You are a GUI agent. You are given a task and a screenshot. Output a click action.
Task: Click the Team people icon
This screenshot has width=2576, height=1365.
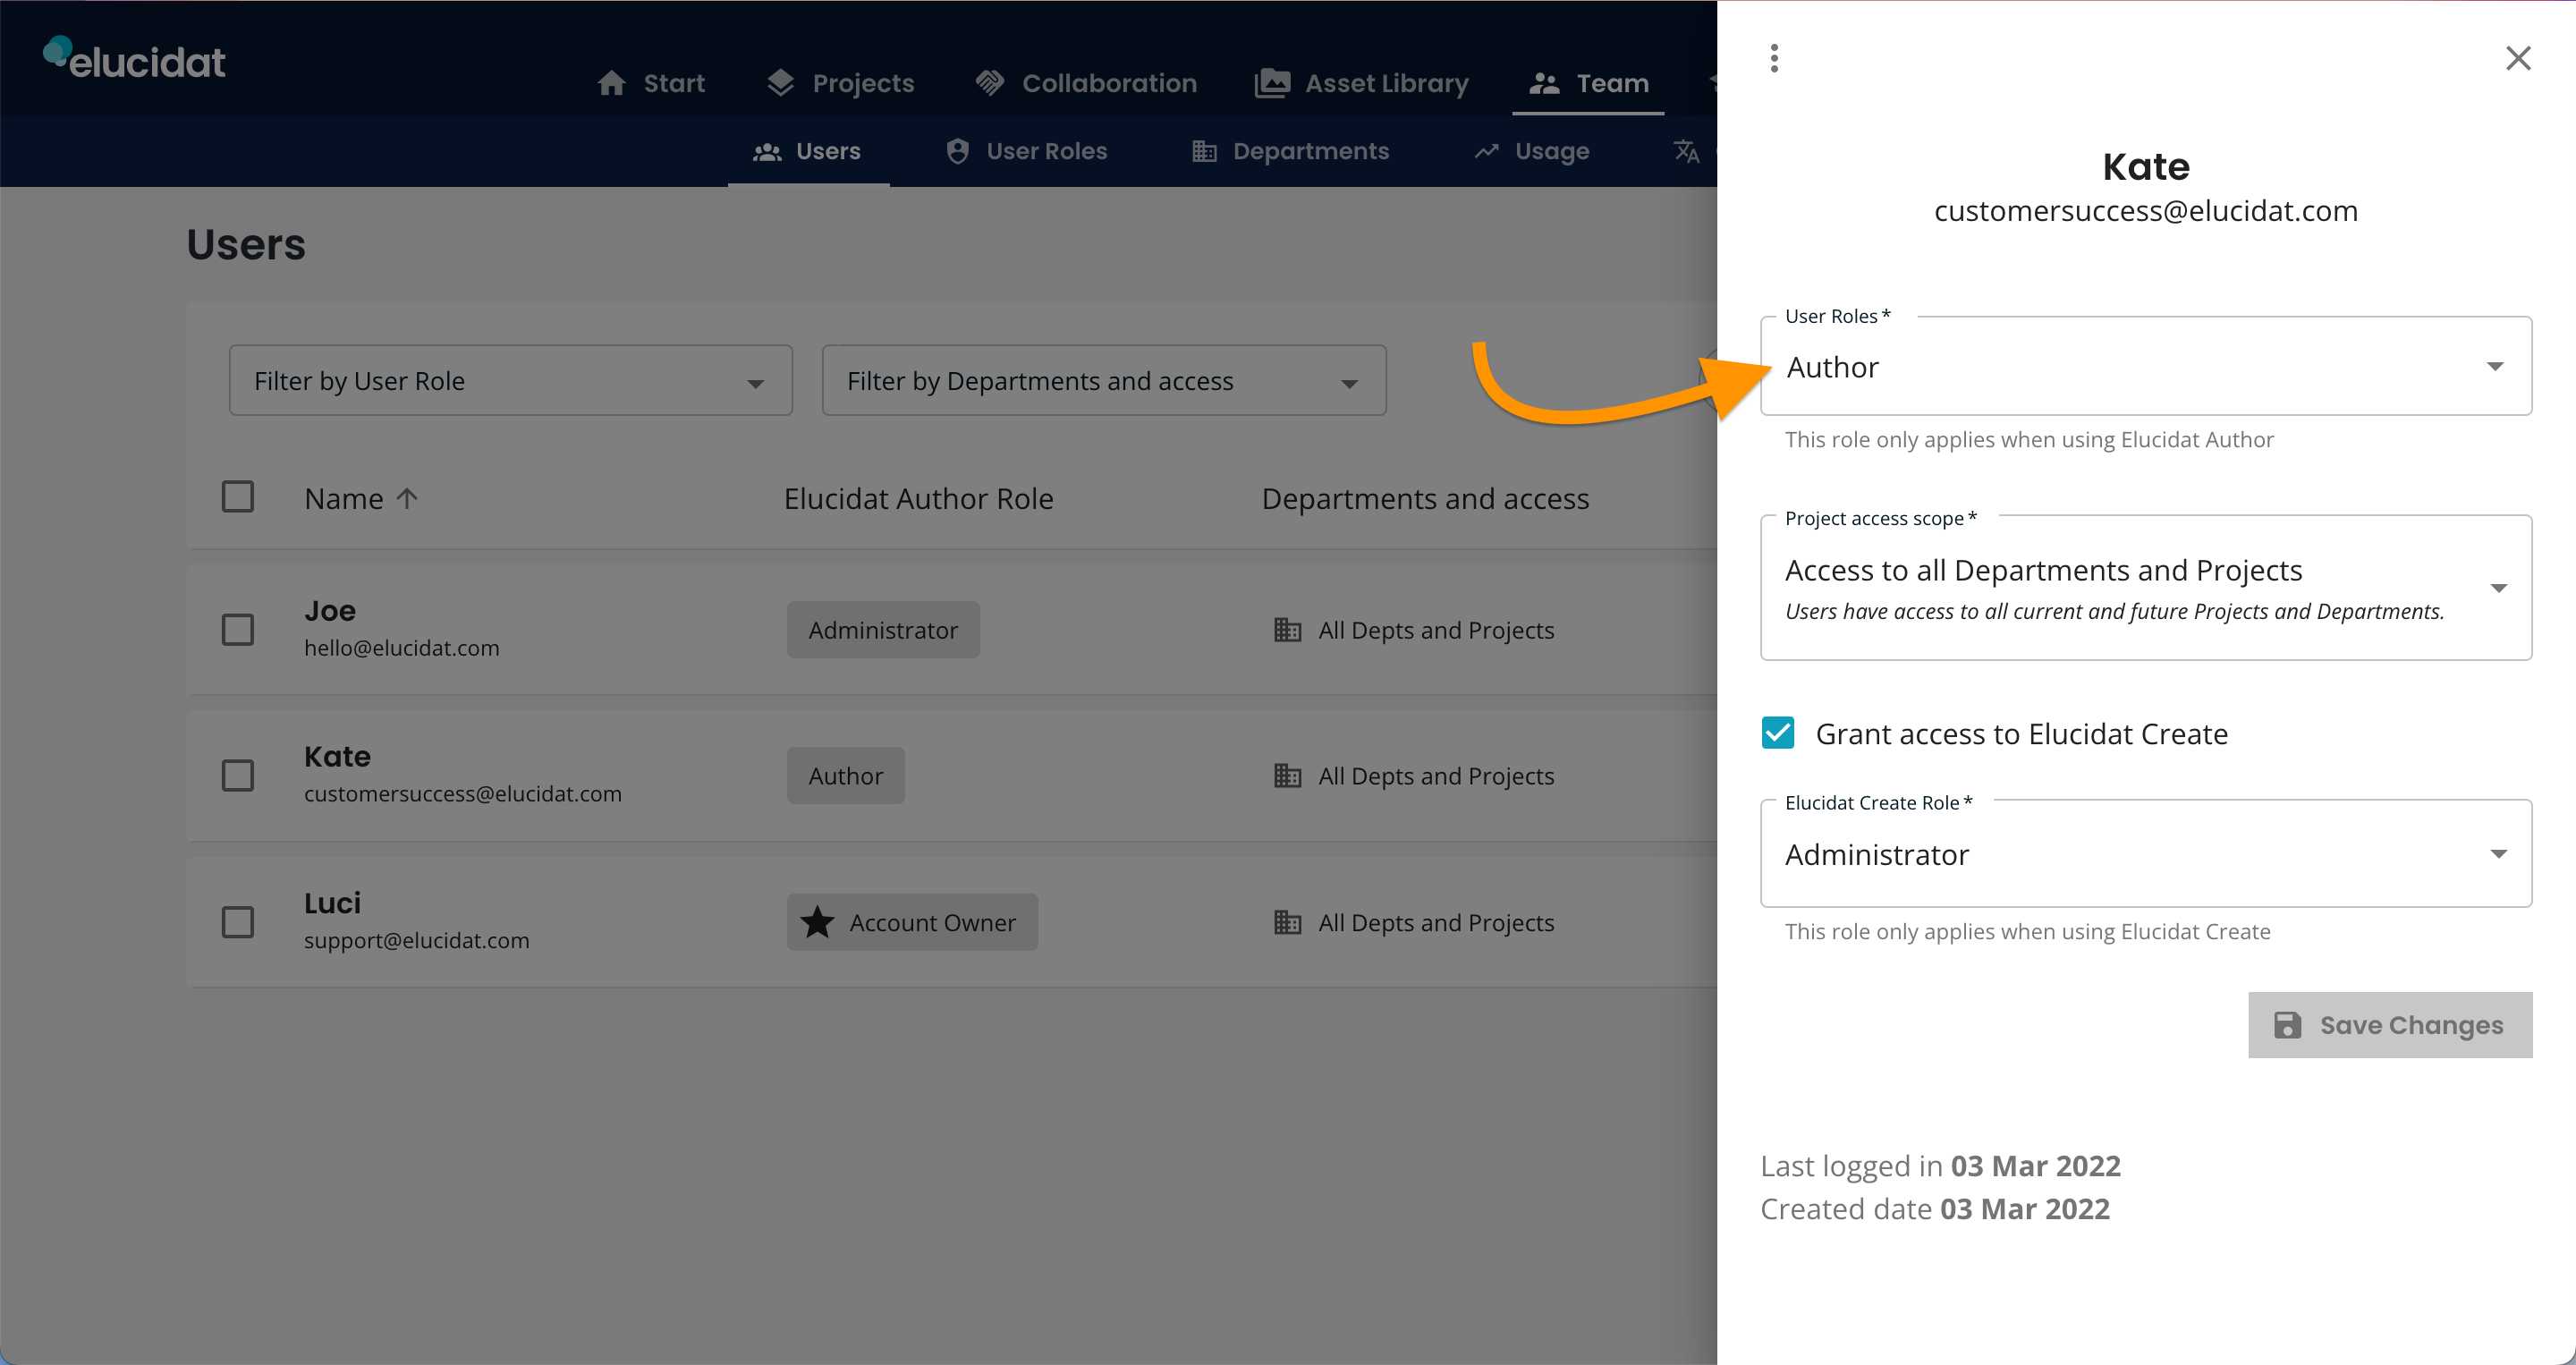click(x=1544, y=83)
